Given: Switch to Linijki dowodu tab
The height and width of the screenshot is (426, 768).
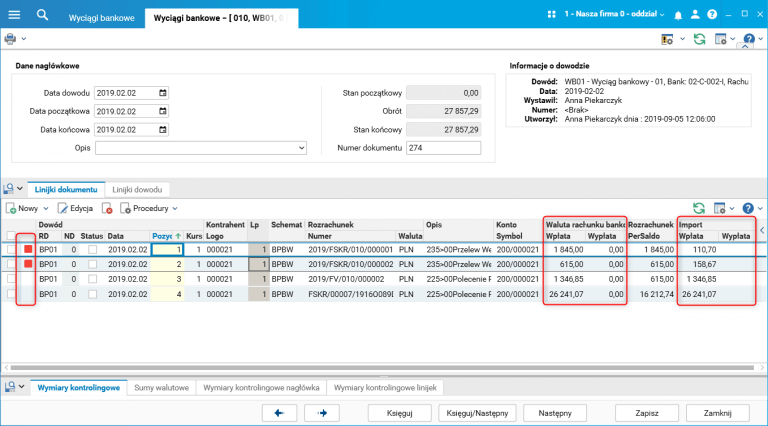Looking at the screenshot, I should coord(136,189).
